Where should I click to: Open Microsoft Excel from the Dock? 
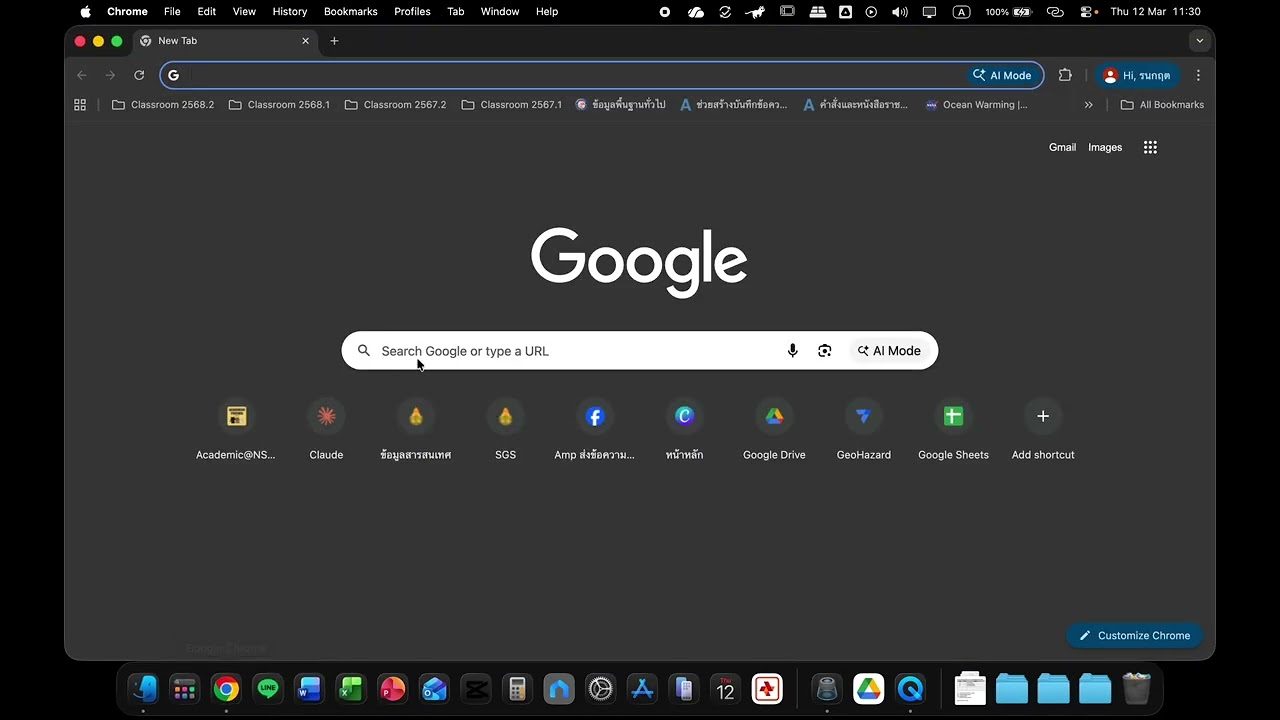[x=350, y=689]
